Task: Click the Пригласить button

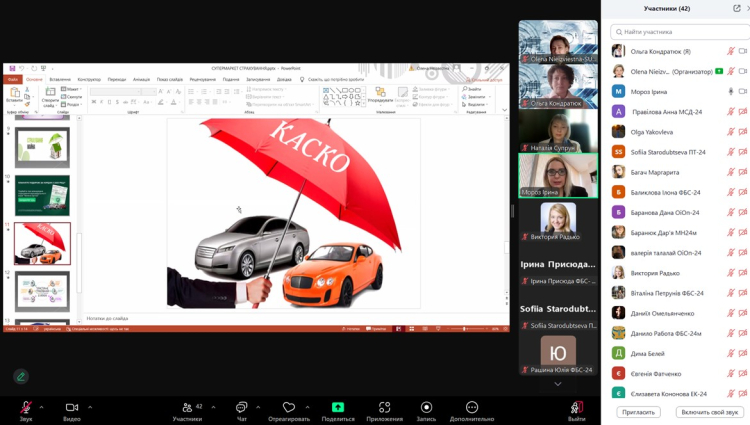Action: [638, 412]
